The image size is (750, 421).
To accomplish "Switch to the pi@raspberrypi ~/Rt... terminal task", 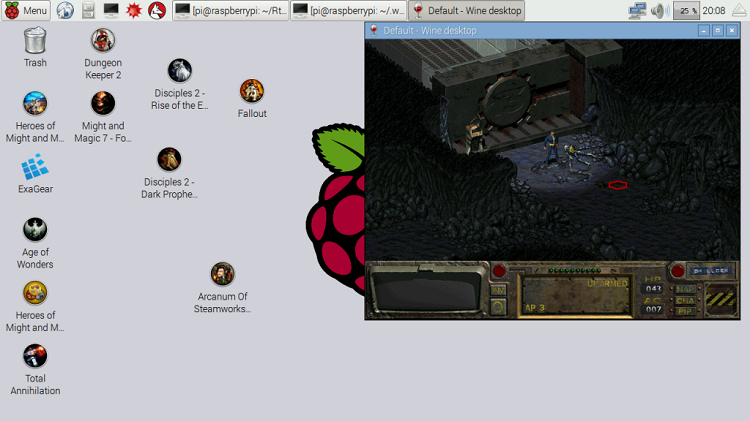I will (x=231, y=10).
